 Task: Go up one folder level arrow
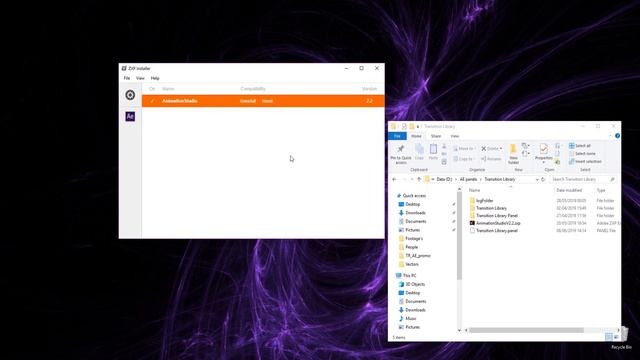[x=419, y=179]
